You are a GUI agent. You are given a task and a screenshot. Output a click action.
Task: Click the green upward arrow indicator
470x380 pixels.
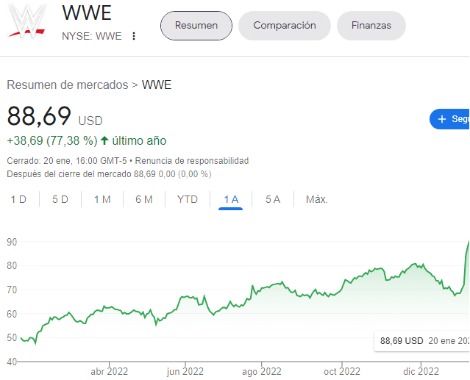point(104,141)
